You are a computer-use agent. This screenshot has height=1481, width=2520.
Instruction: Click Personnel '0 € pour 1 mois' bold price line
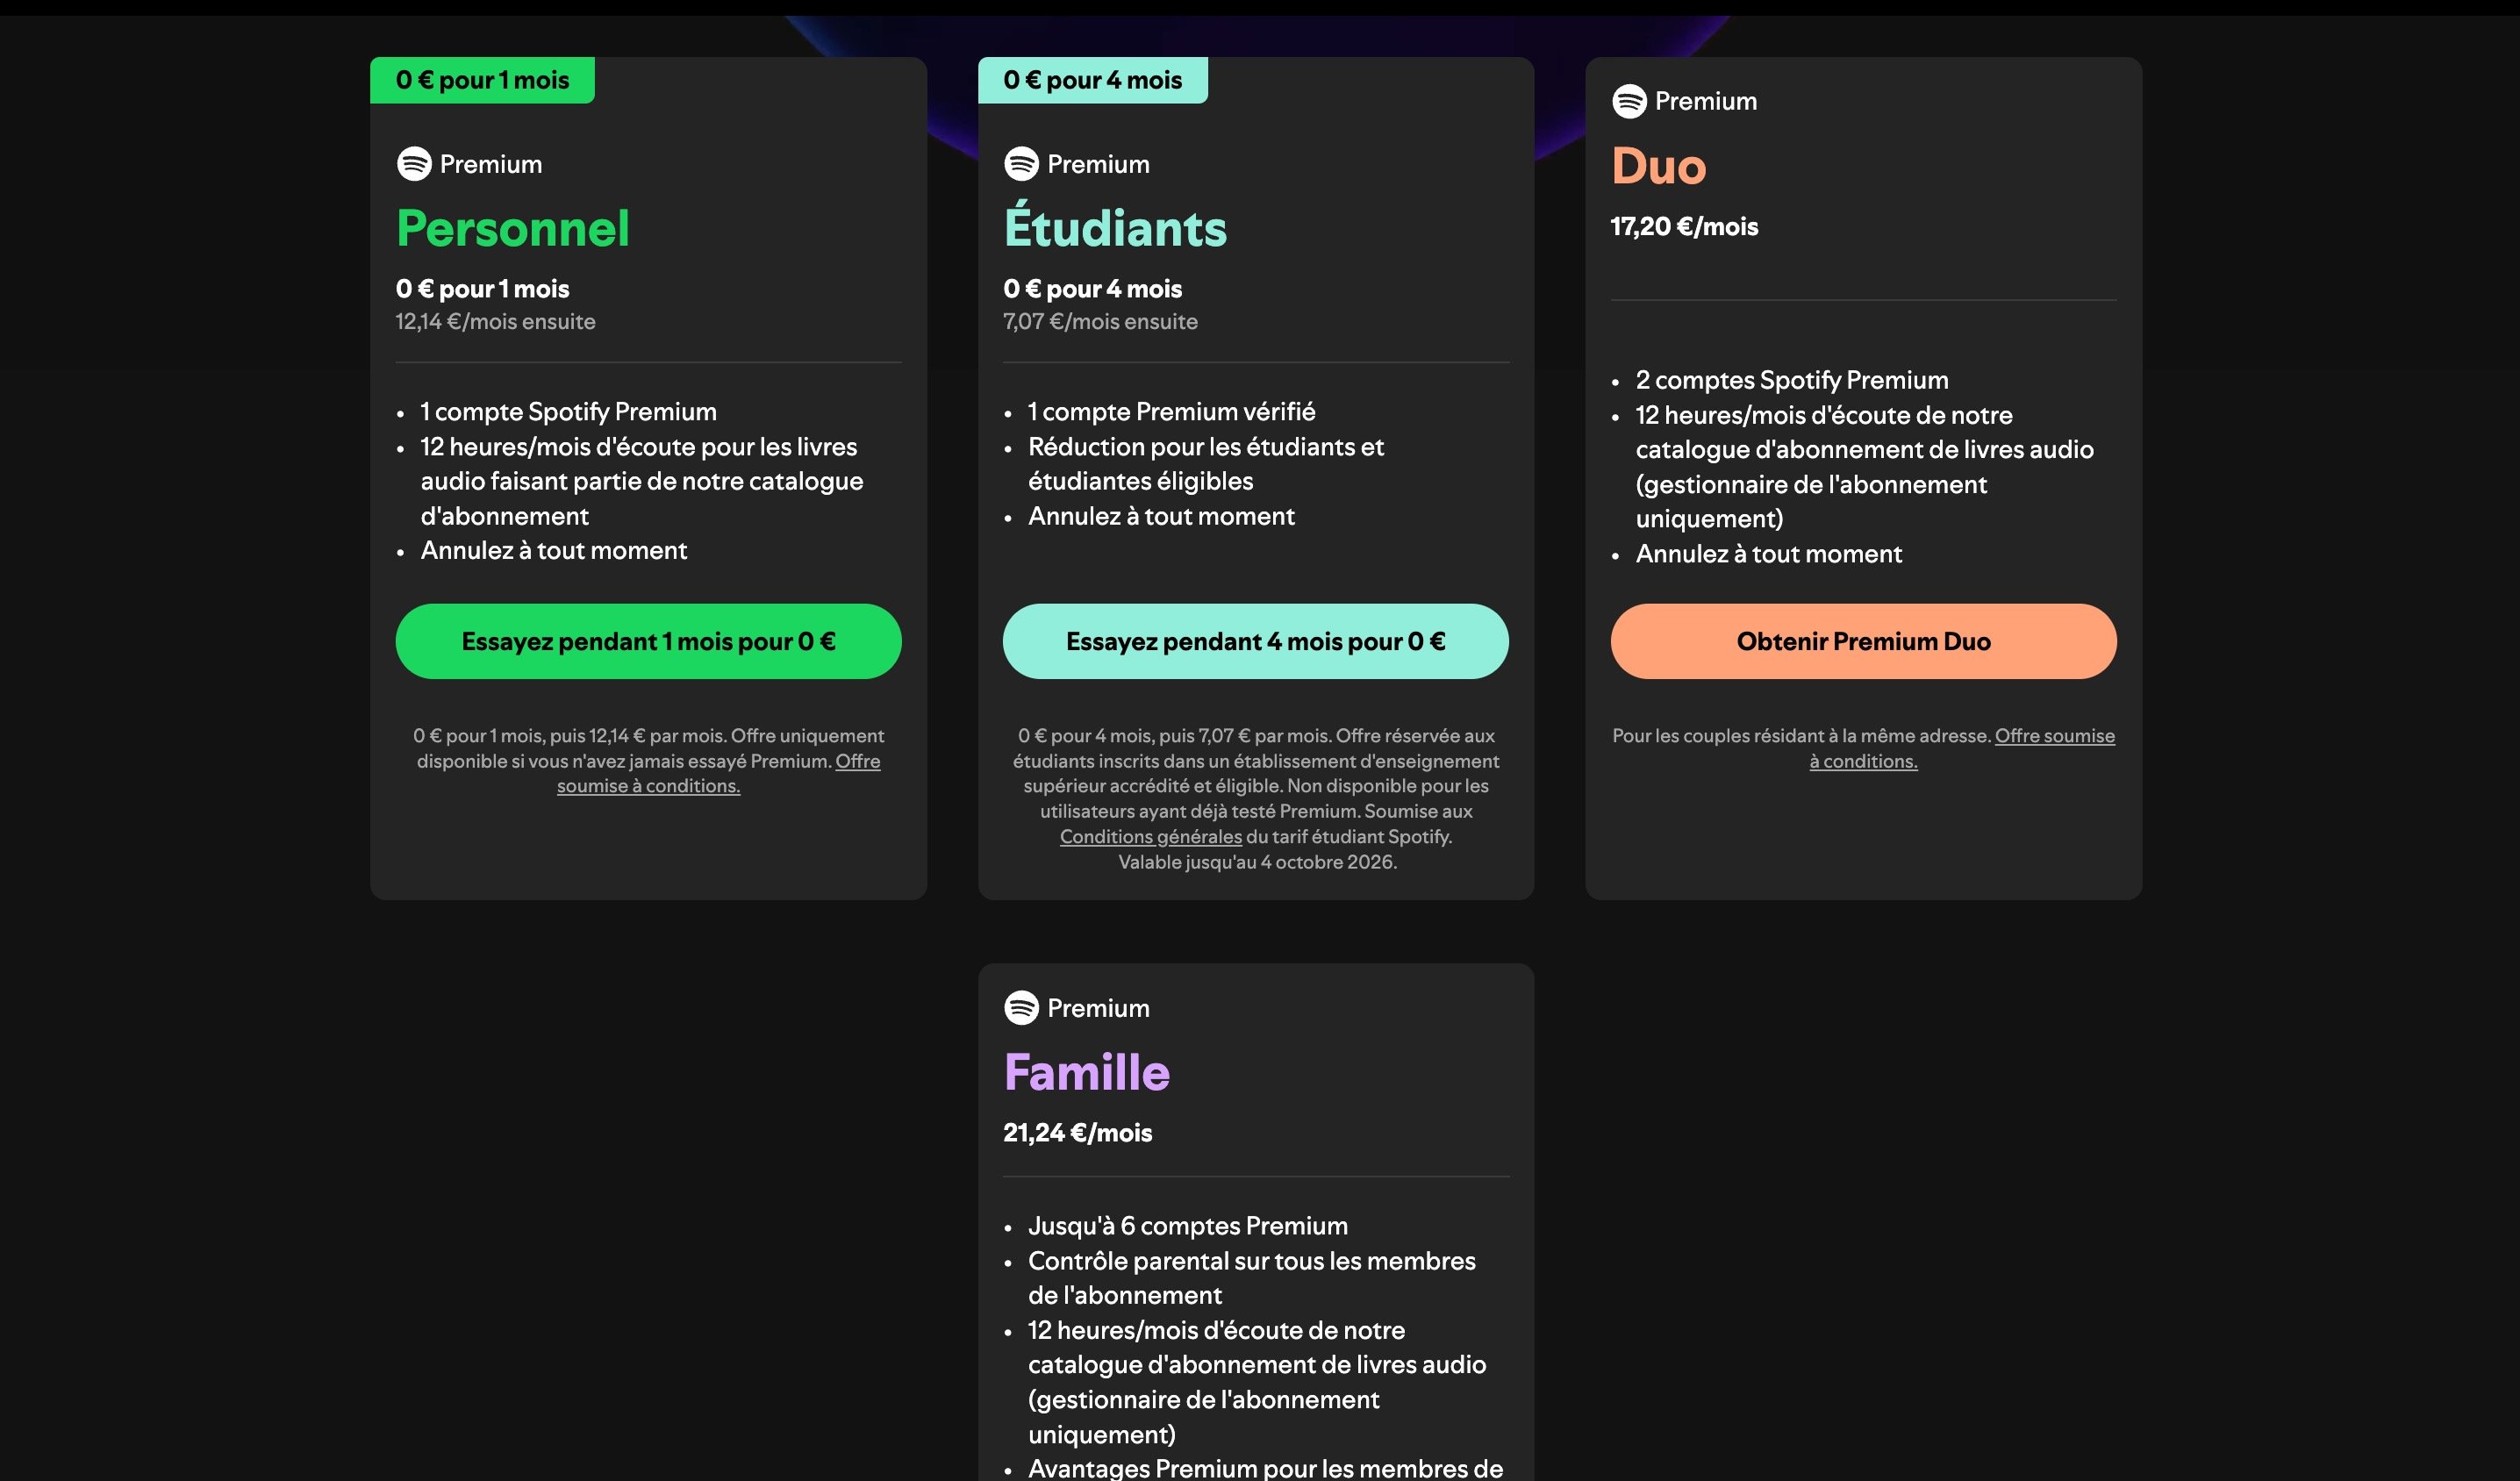pyautogui.click(x=482, y=289)
